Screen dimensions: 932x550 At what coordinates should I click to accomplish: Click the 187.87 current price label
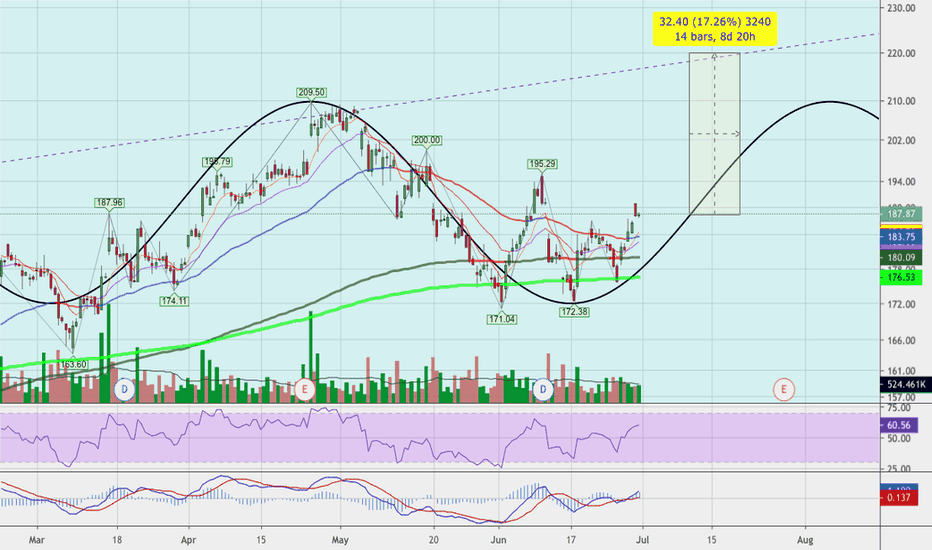click(x=901, y=214)
